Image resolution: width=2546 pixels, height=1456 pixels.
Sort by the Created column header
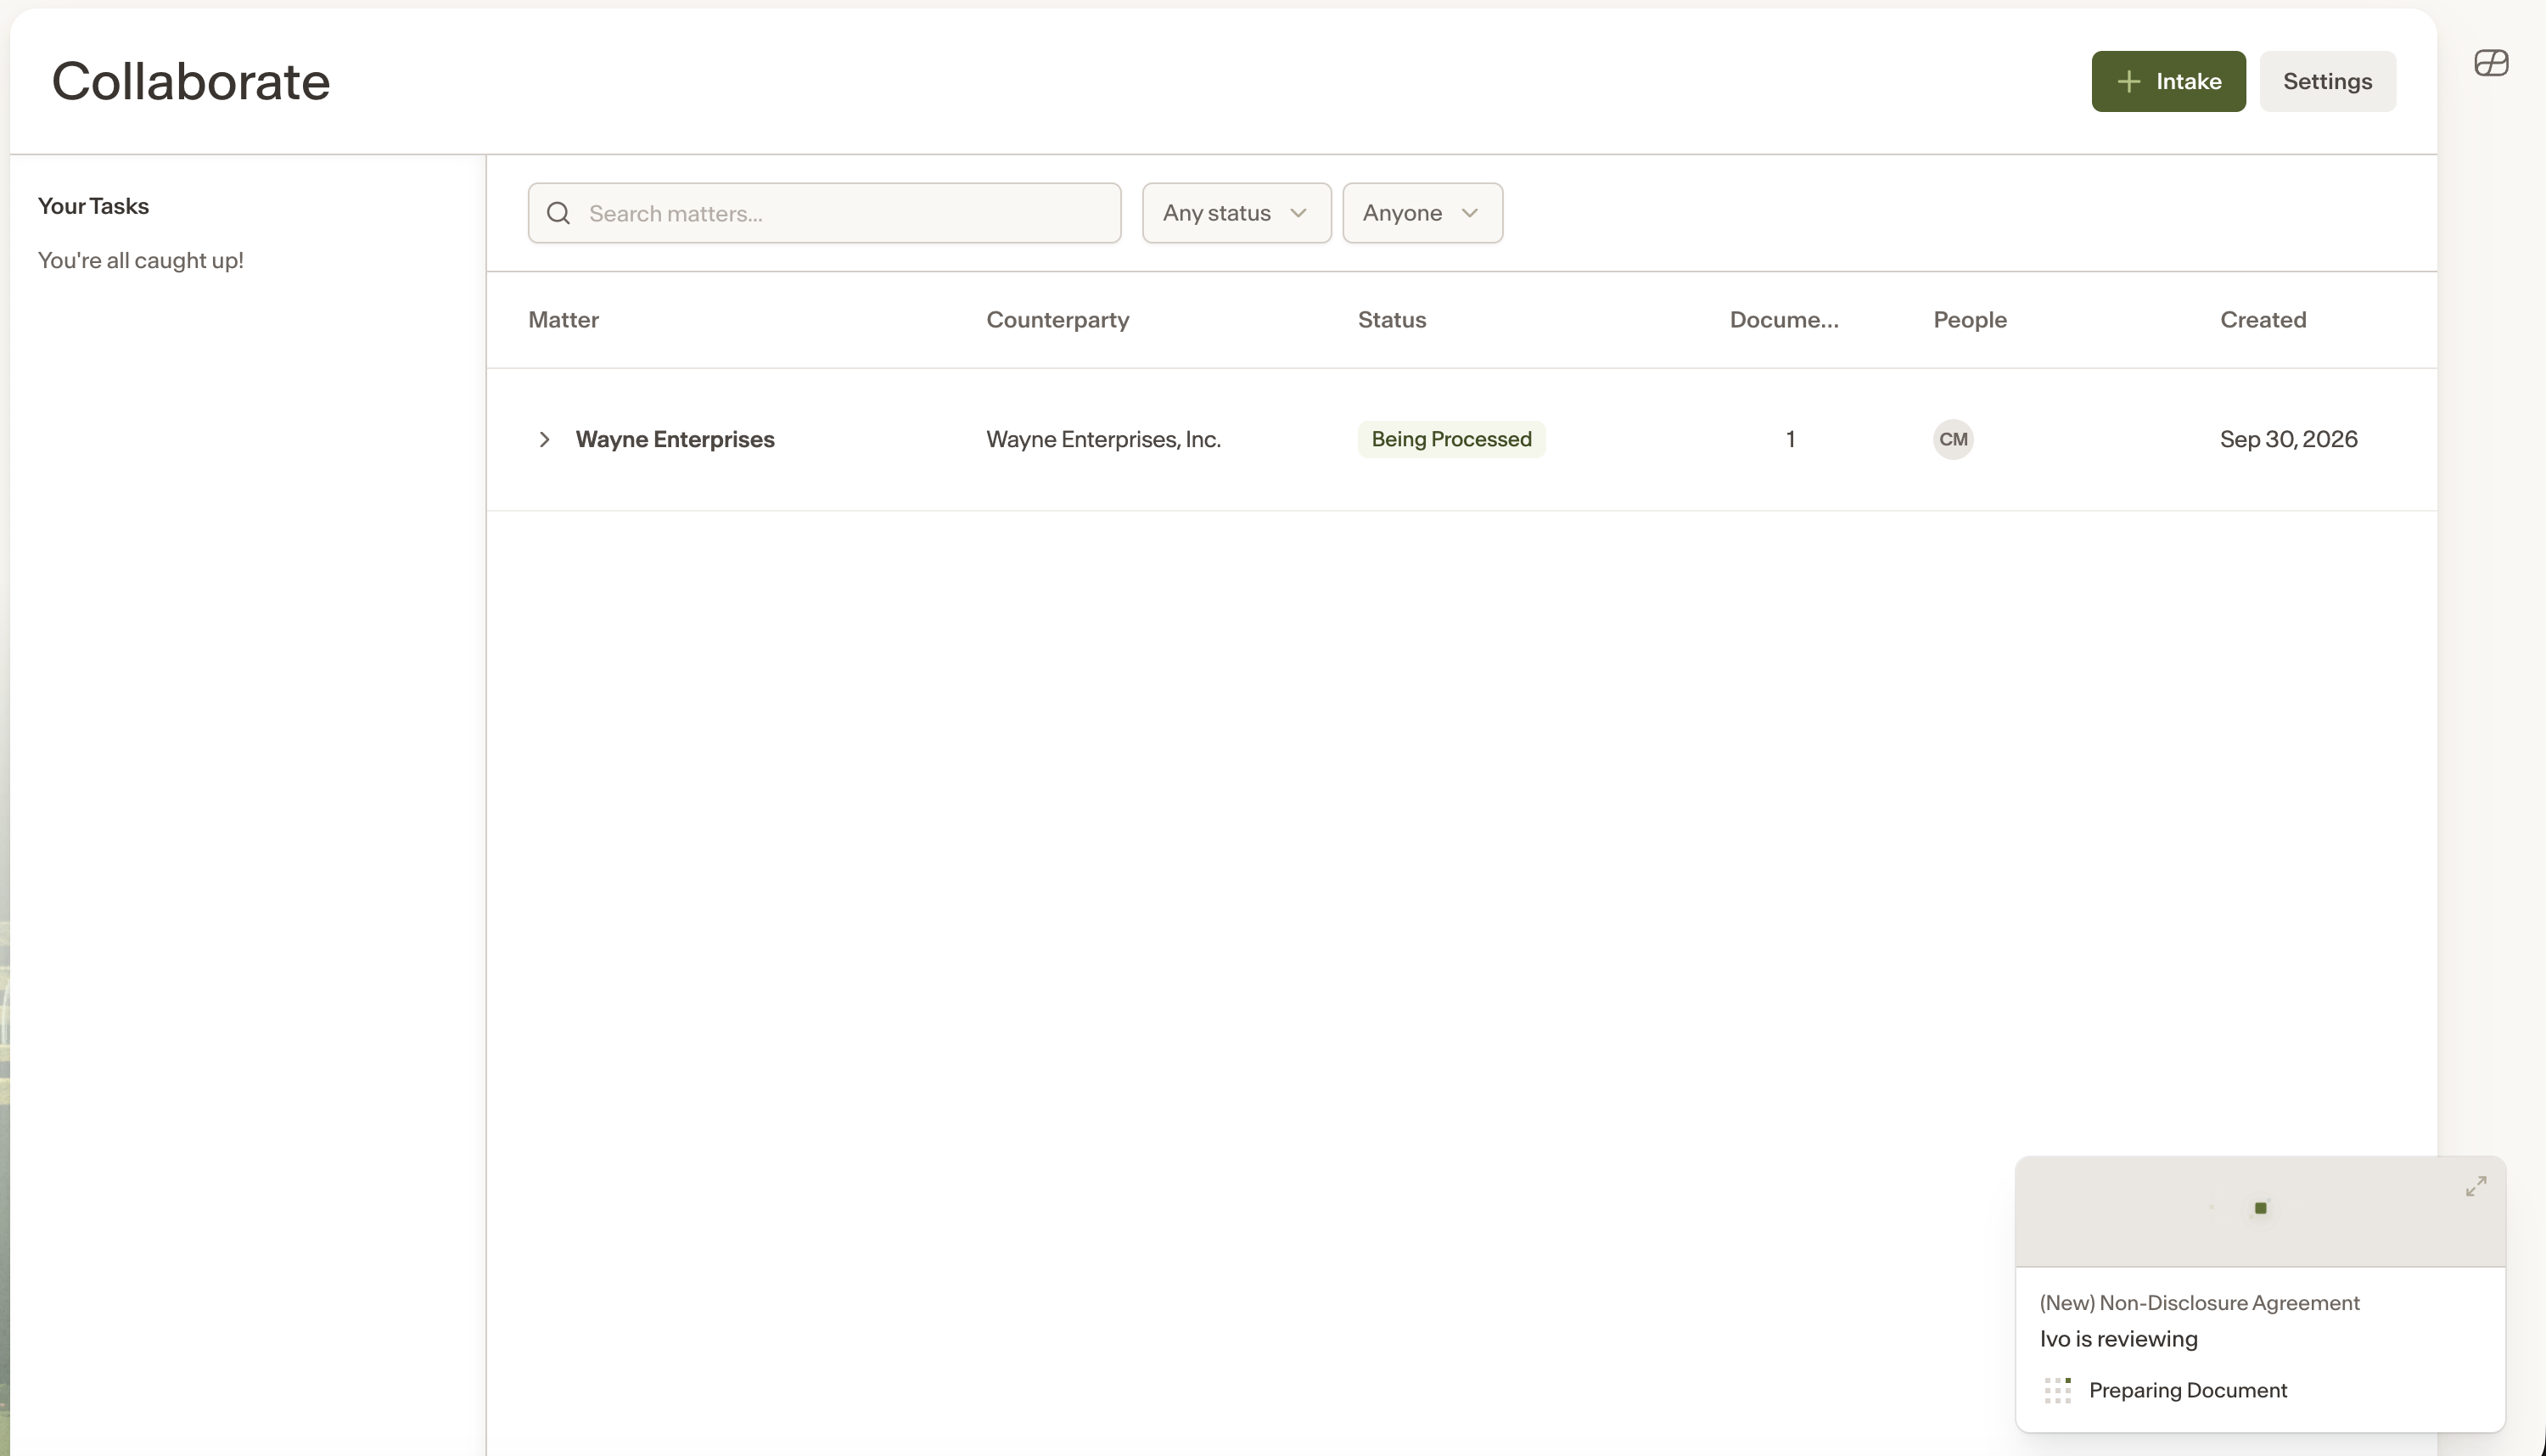[2263, 320]
